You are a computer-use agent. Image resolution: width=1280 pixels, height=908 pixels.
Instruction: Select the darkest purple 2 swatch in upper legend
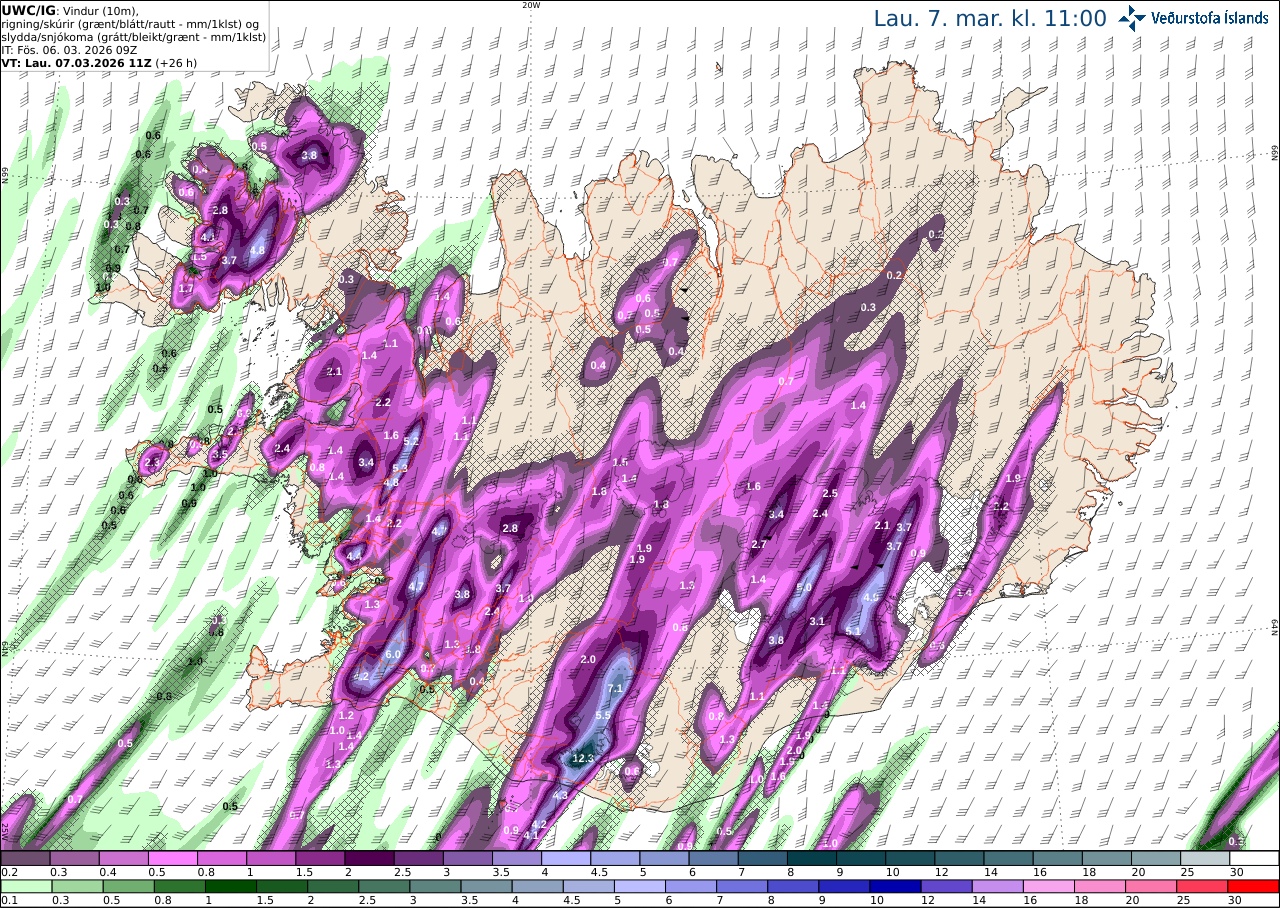coord(369,858)
